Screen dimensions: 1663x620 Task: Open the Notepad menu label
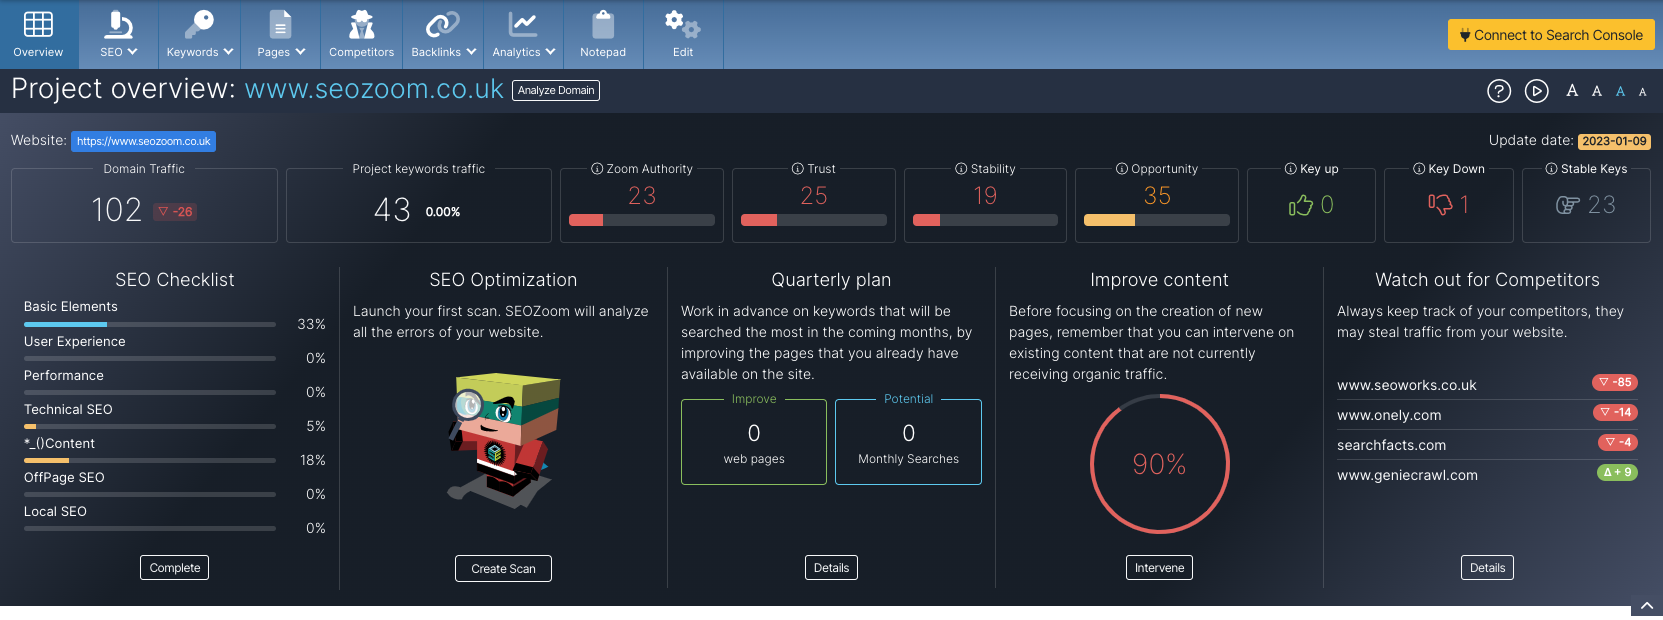click(603, 52)
